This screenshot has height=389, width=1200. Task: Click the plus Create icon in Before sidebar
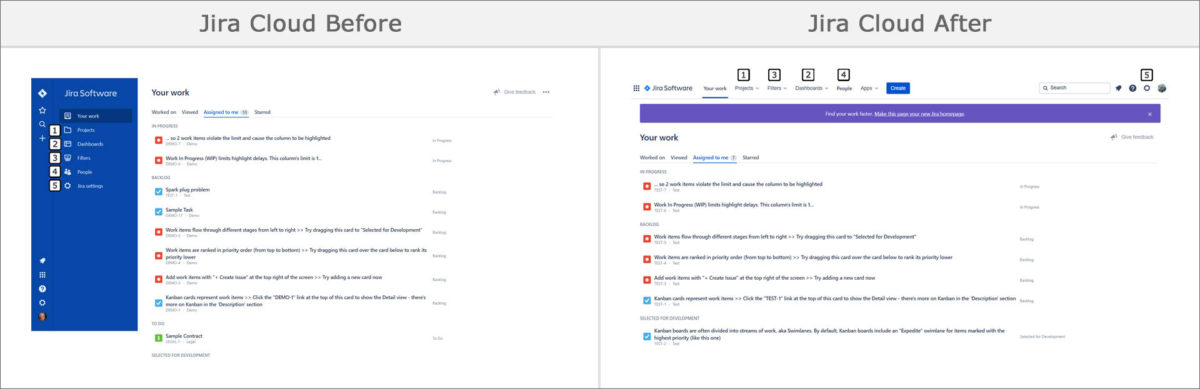[x=42, y=139]
